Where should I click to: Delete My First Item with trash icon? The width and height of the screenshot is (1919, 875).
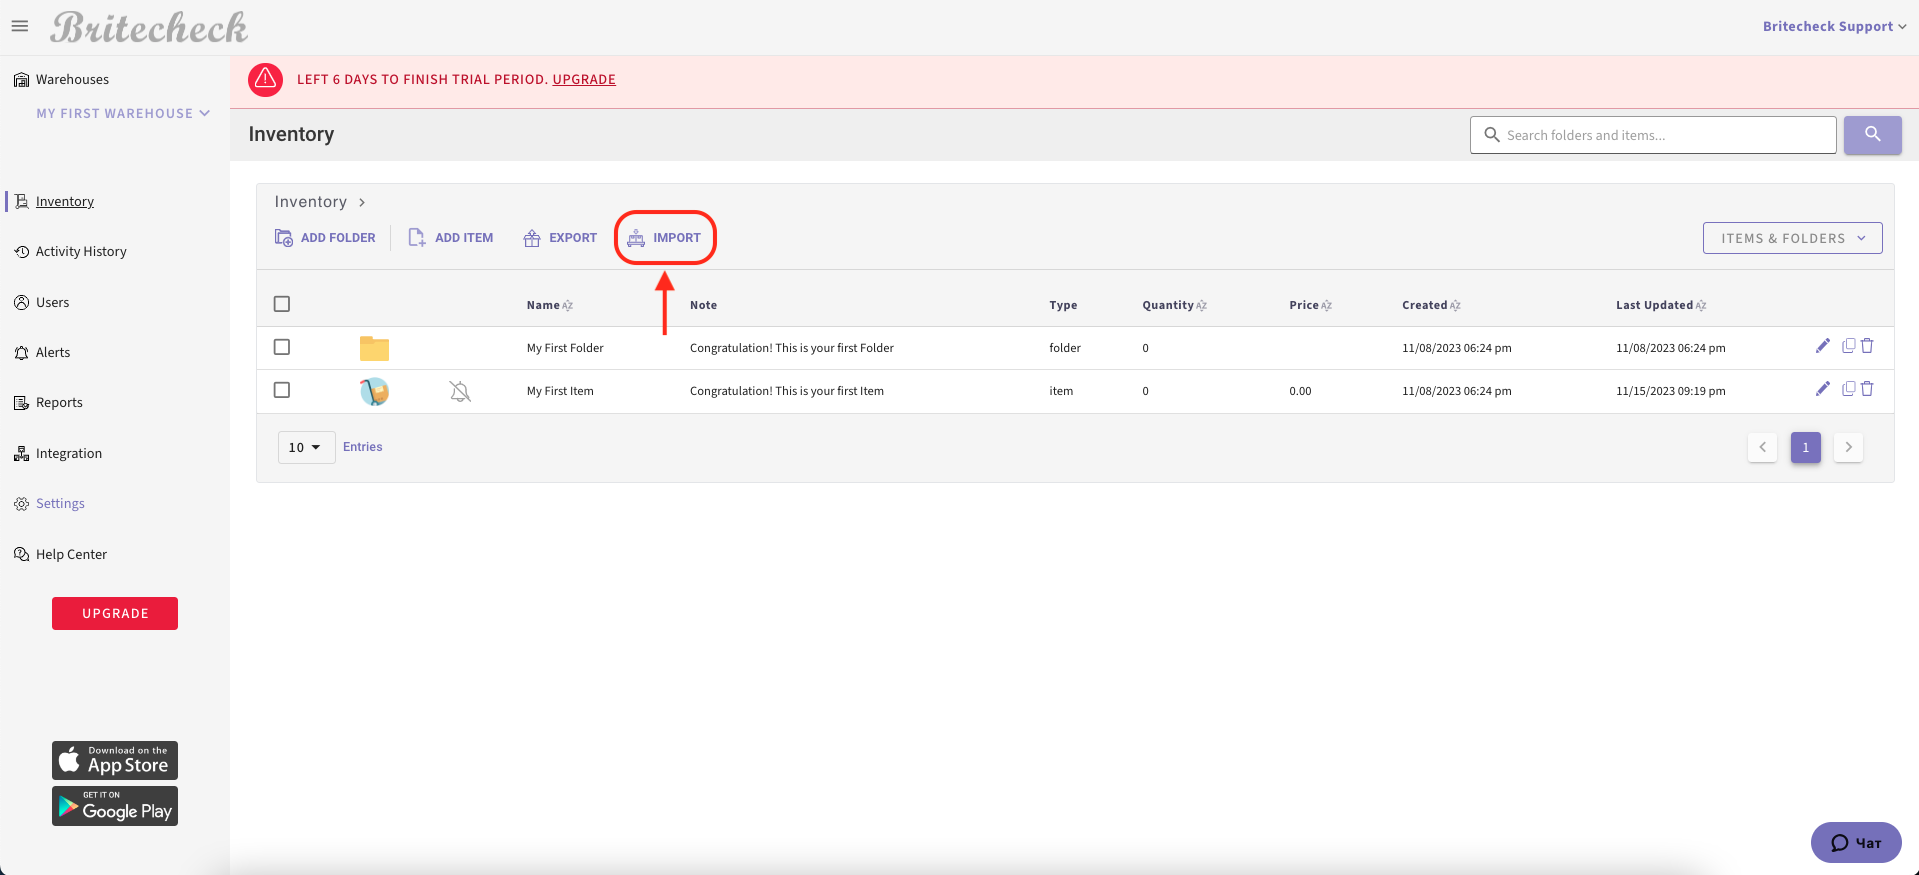[x=1867, y=389]
